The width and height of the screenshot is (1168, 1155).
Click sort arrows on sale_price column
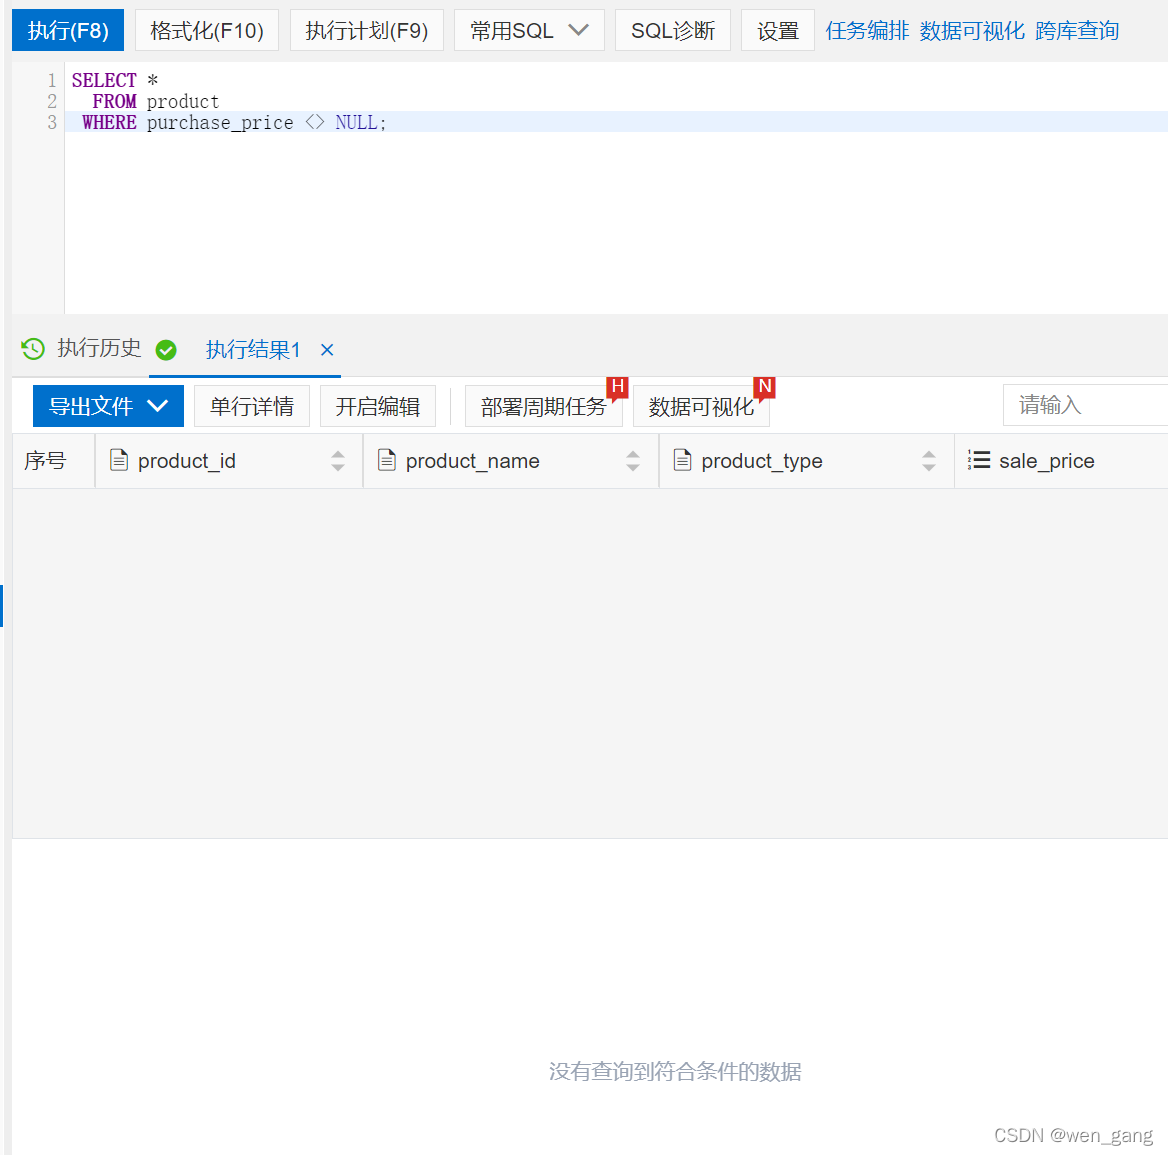tap(1160, 460)
